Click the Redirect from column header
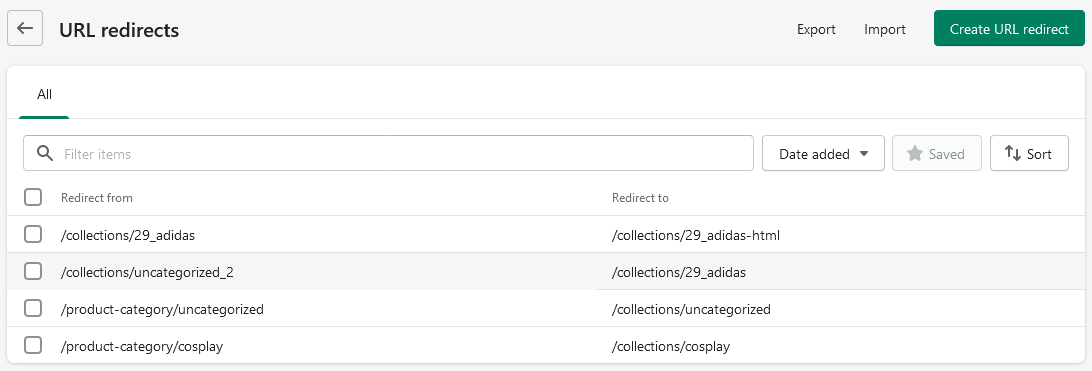 click(x=97, y=198)
